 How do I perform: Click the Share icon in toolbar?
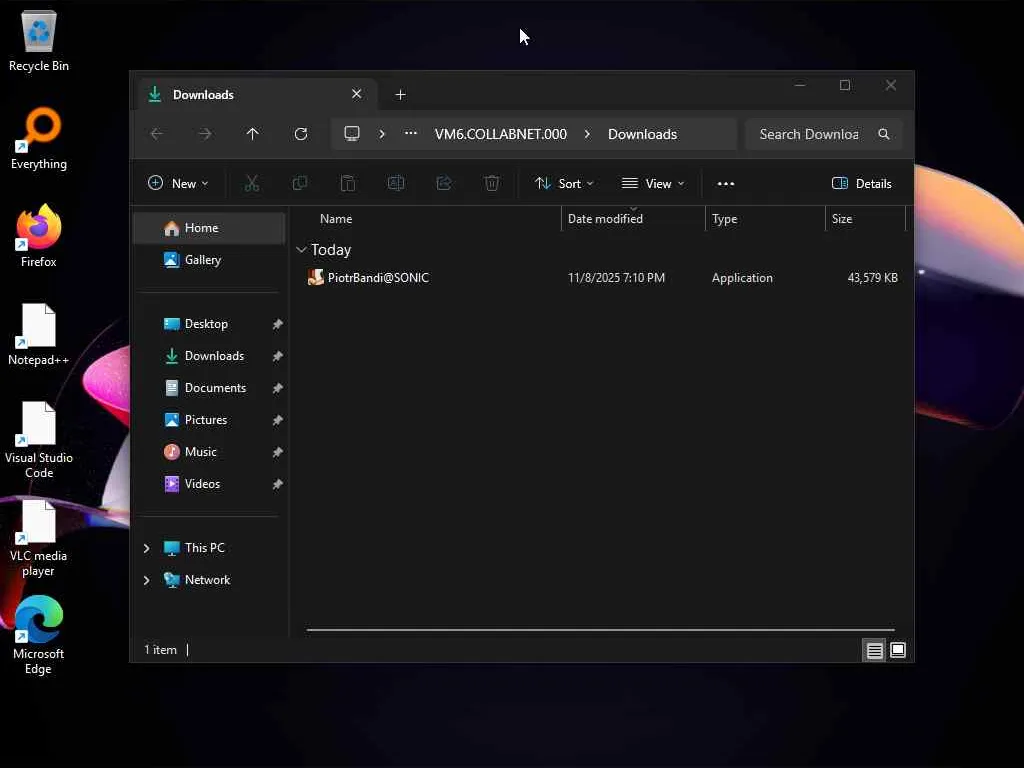pyautogui.click(x=444, y=184)
